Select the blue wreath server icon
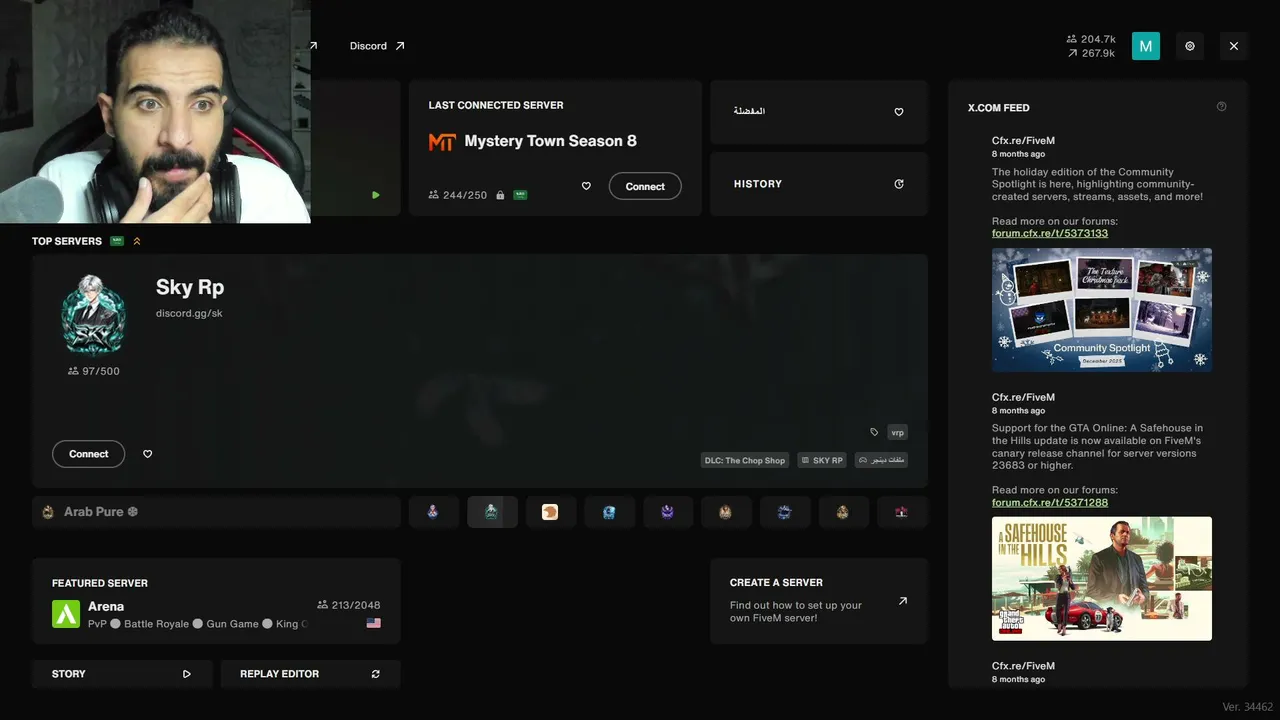The image size is (1280, 720). coord(785,512)
